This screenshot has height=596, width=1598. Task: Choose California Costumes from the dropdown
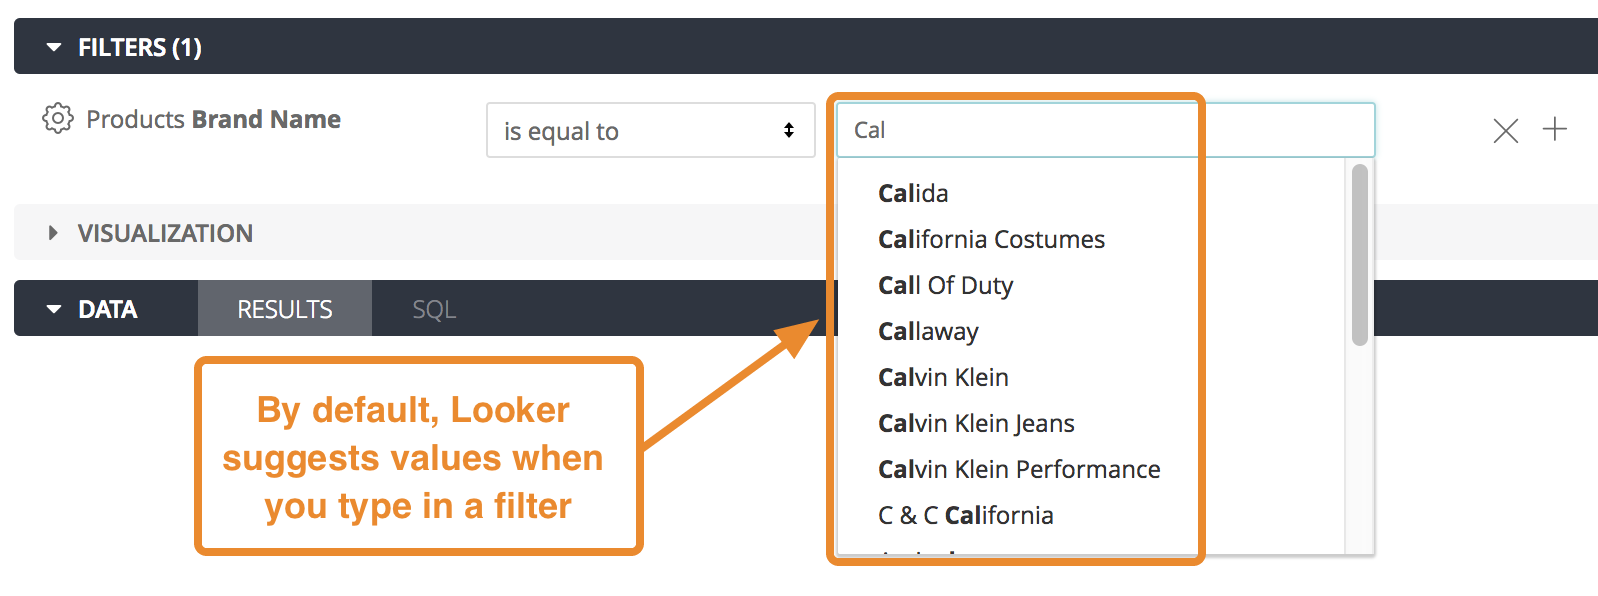[990, 239]
